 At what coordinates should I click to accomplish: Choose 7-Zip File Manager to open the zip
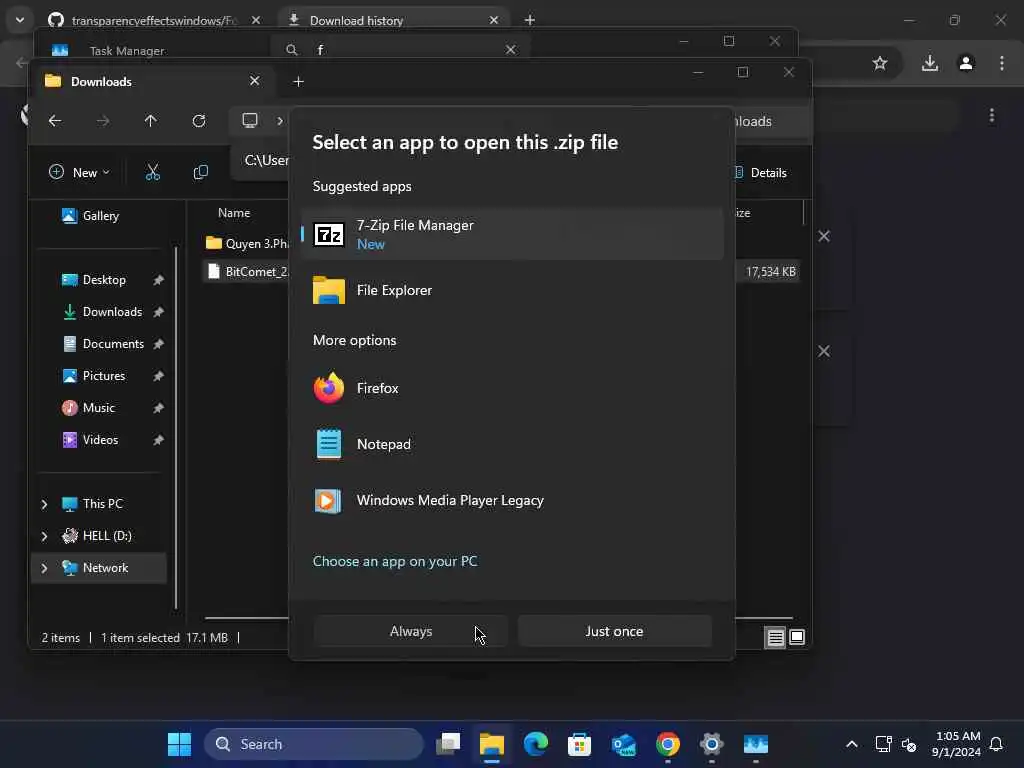coord(512,234)
